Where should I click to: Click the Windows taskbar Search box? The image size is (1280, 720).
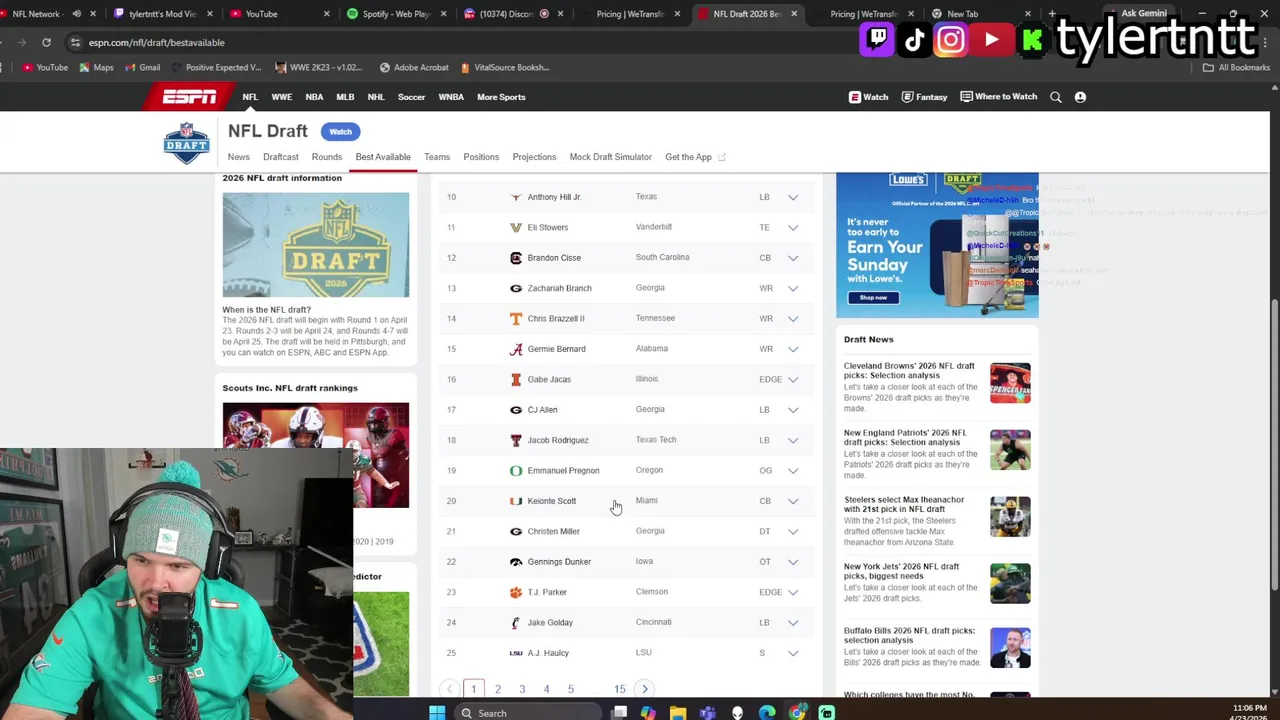coord(527,713)
